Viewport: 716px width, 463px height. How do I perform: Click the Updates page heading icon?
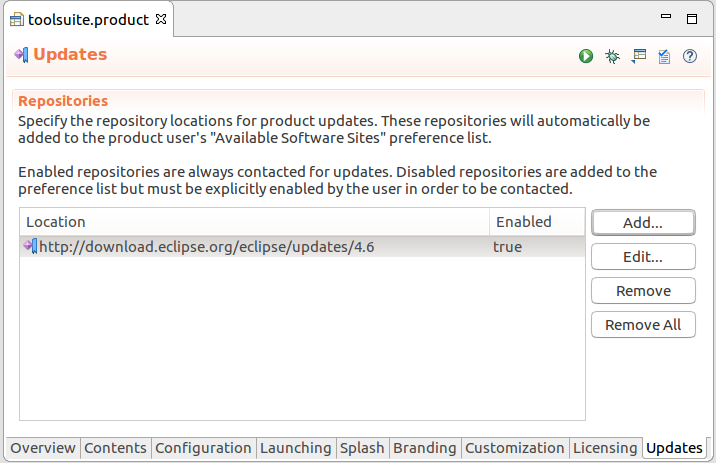pyautogui.click(x=21, y=55)
